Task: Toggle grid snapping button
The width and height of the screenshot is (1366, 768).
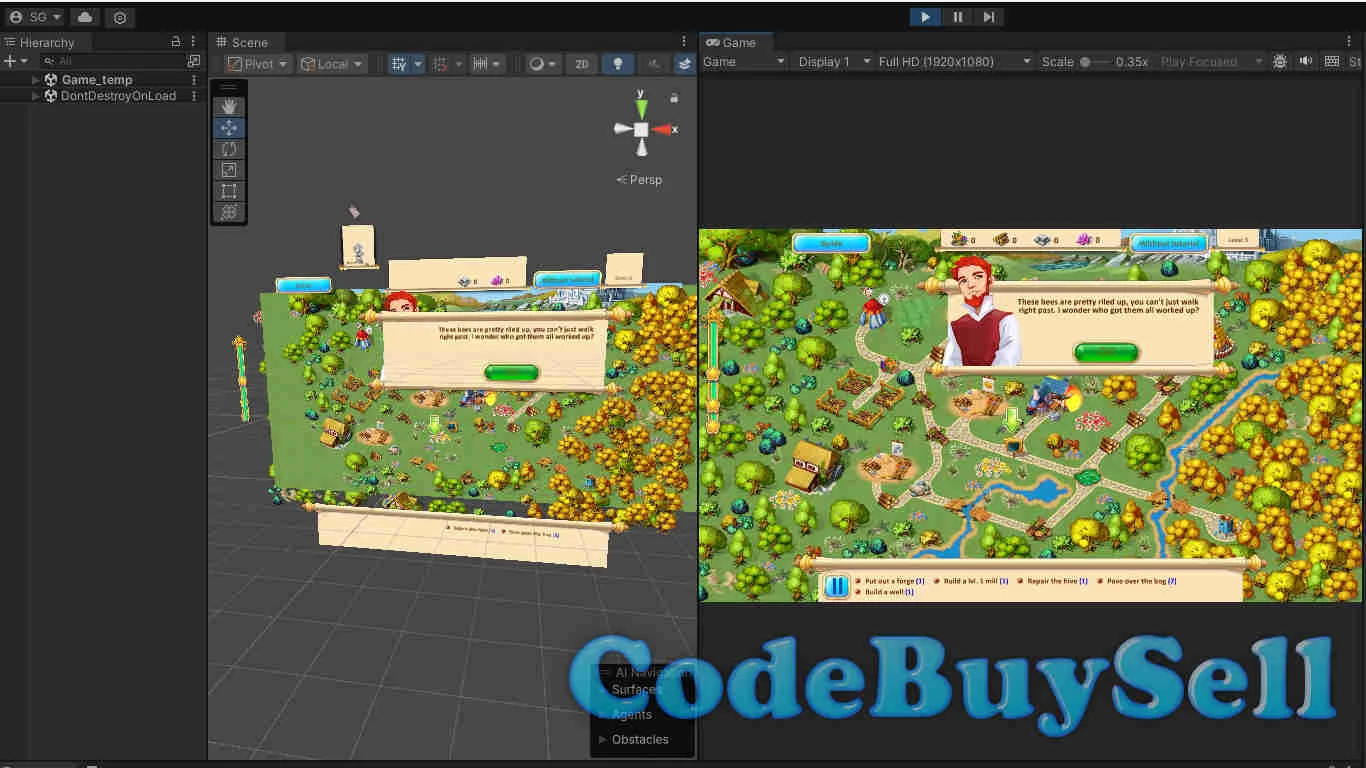Action: click(440, 63)
